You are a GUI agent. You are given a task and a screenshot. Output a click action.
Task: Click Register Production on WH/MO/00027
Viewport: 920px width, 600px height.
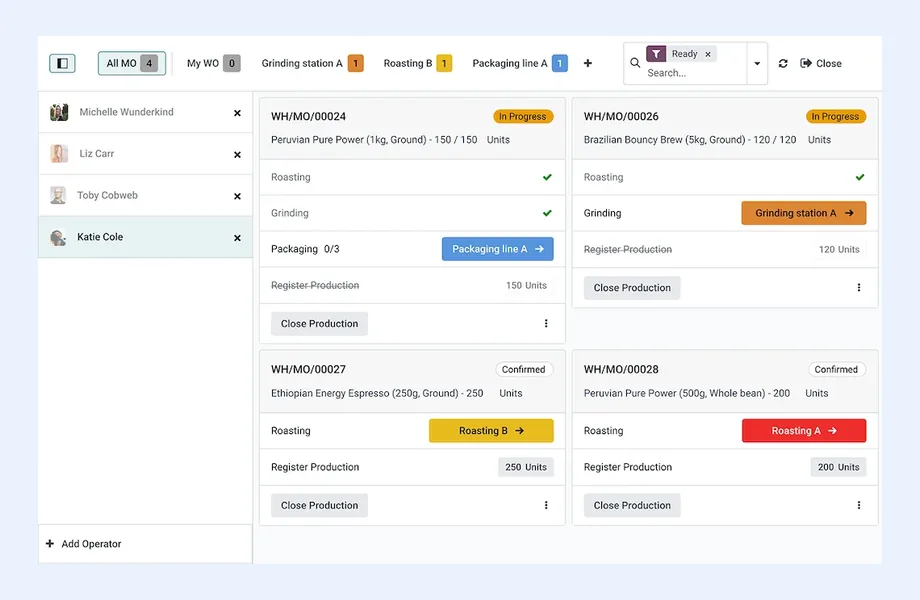315,467
